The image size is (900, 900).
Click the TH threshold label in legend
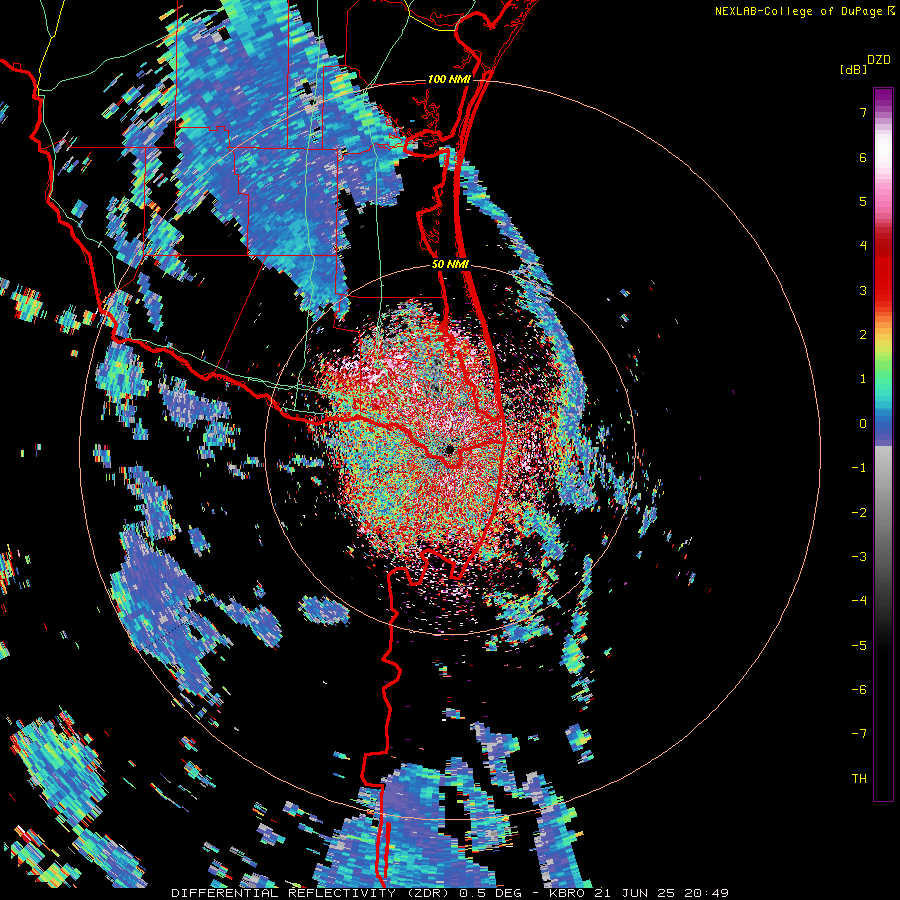point(859,779)
